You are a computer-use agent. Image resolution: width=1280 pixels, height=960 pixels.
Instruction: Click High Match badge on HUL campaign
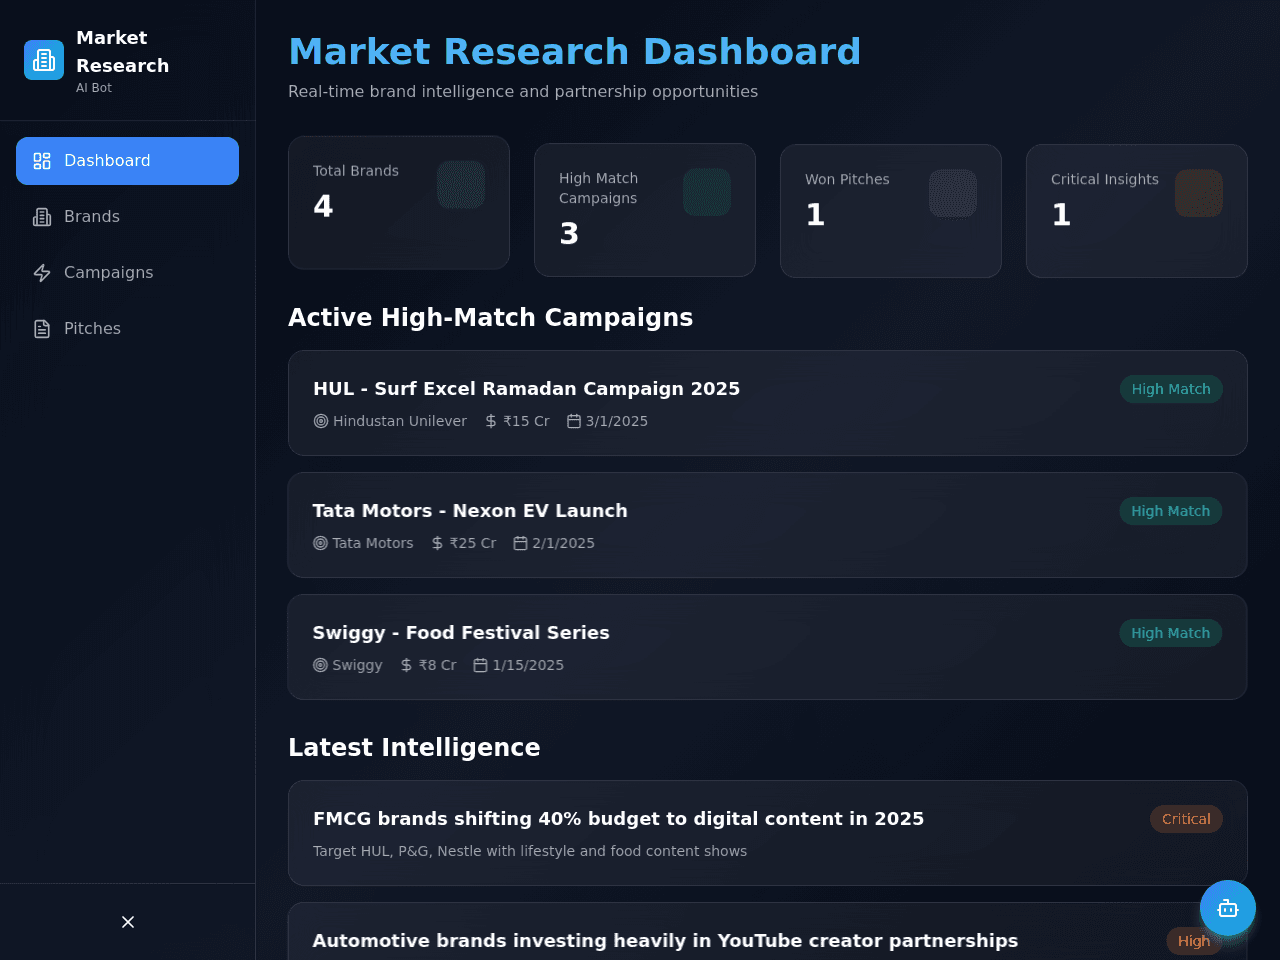click(x=1171, y=389)
